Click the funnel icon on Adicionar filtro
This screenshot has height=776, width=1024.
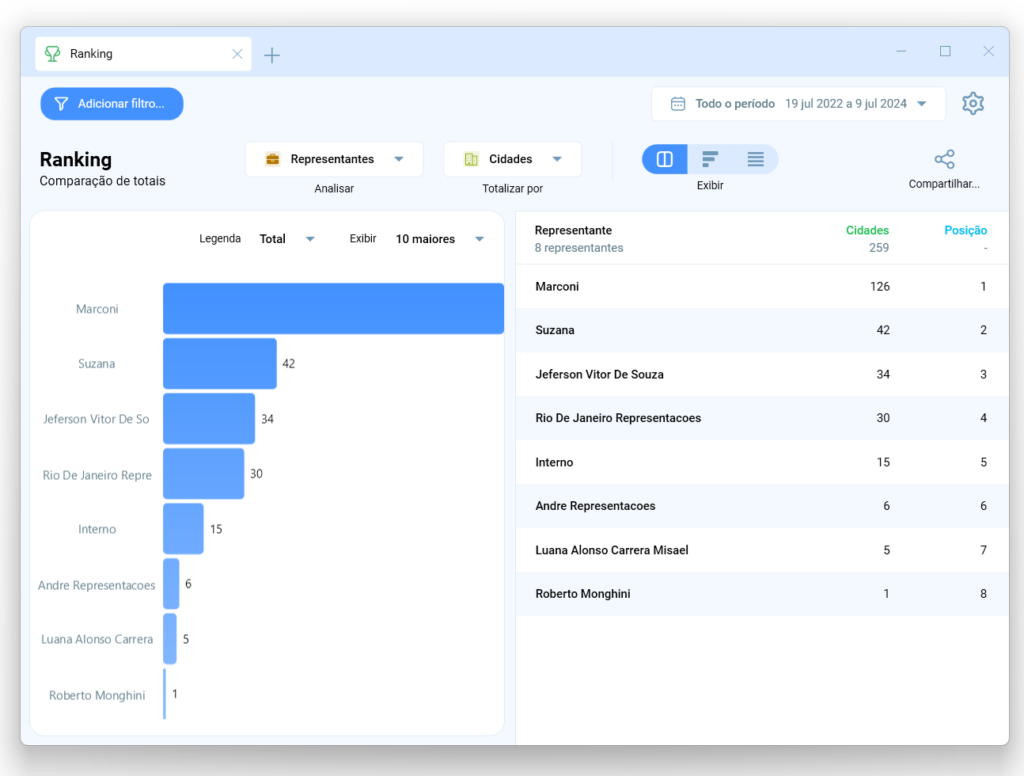pos(60,103)
